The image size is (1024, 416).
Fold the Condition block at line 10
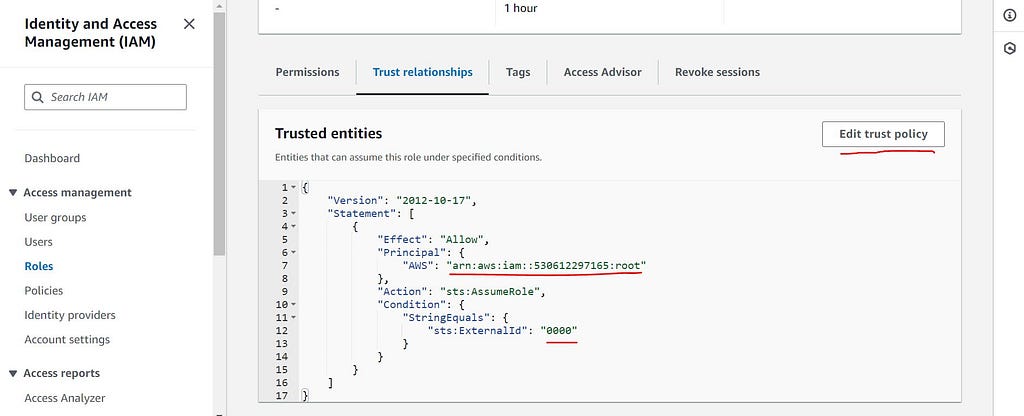click(294, 304)
